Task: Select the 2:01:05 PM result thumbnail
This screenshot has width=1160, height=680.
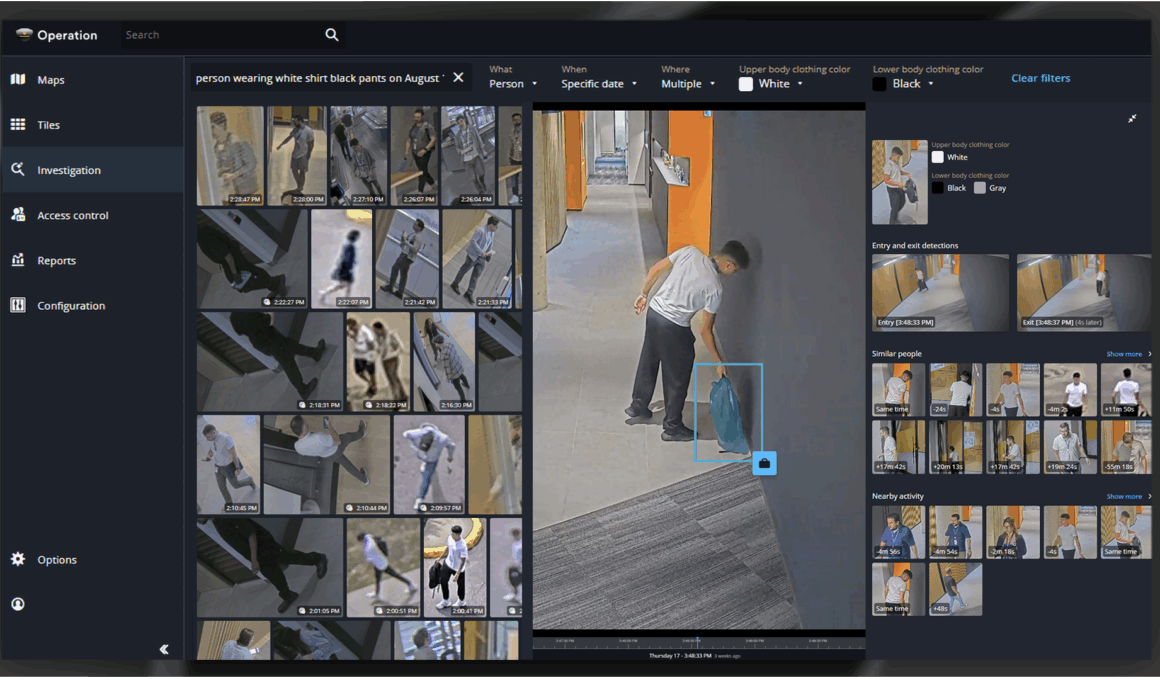Action: click(270, 567)
